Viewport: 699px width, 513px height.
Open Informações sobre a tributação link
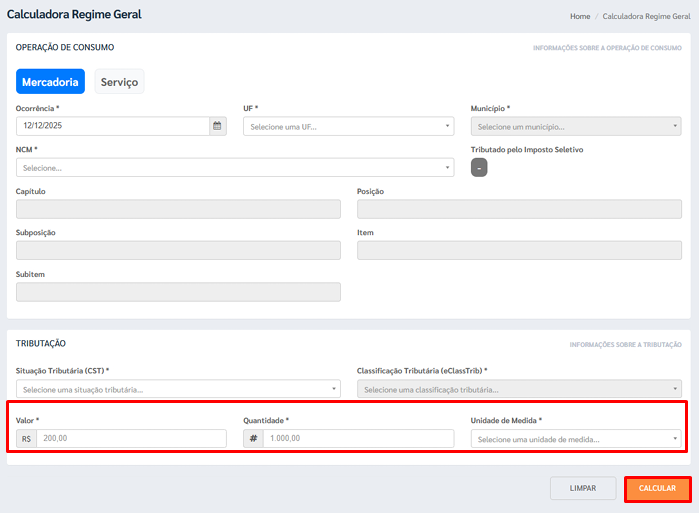tap(625, 344)
